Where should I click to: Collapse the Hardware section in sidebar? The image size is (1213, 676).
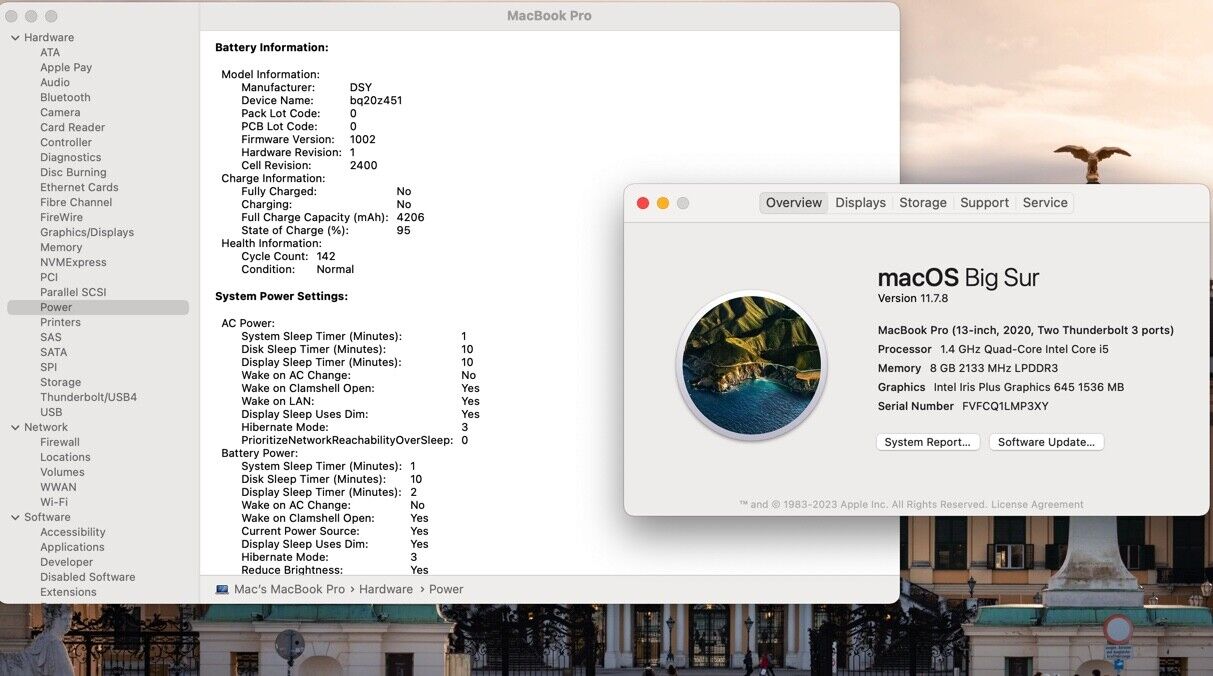click(15, 38)
